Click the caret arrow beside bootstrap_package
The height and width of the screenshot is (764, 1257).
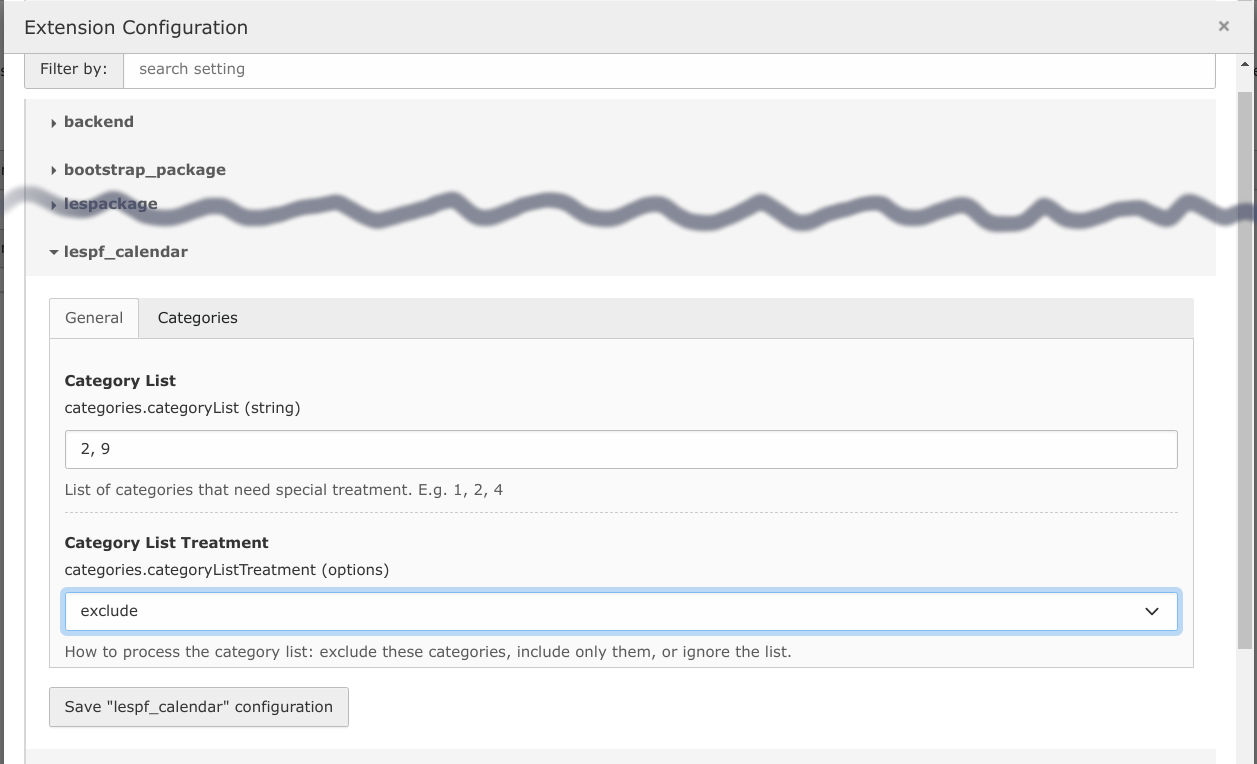pyautogui.click(x=54, y=171)
